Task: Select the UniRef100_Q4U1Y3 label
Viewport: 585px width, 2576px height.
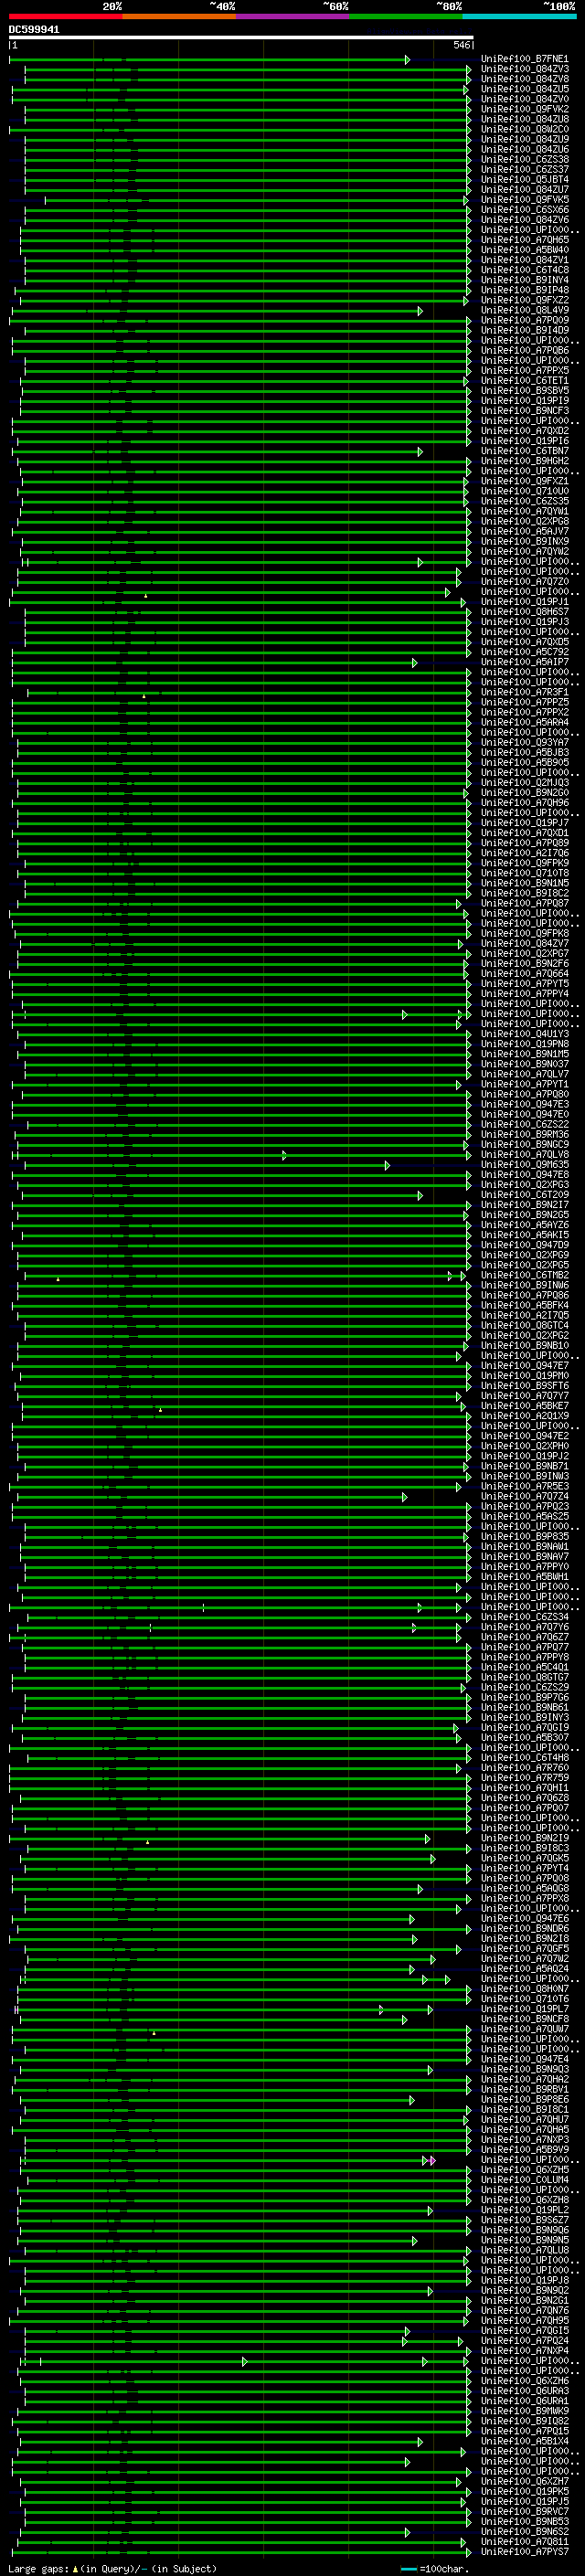Action: tap(525, 1034)
